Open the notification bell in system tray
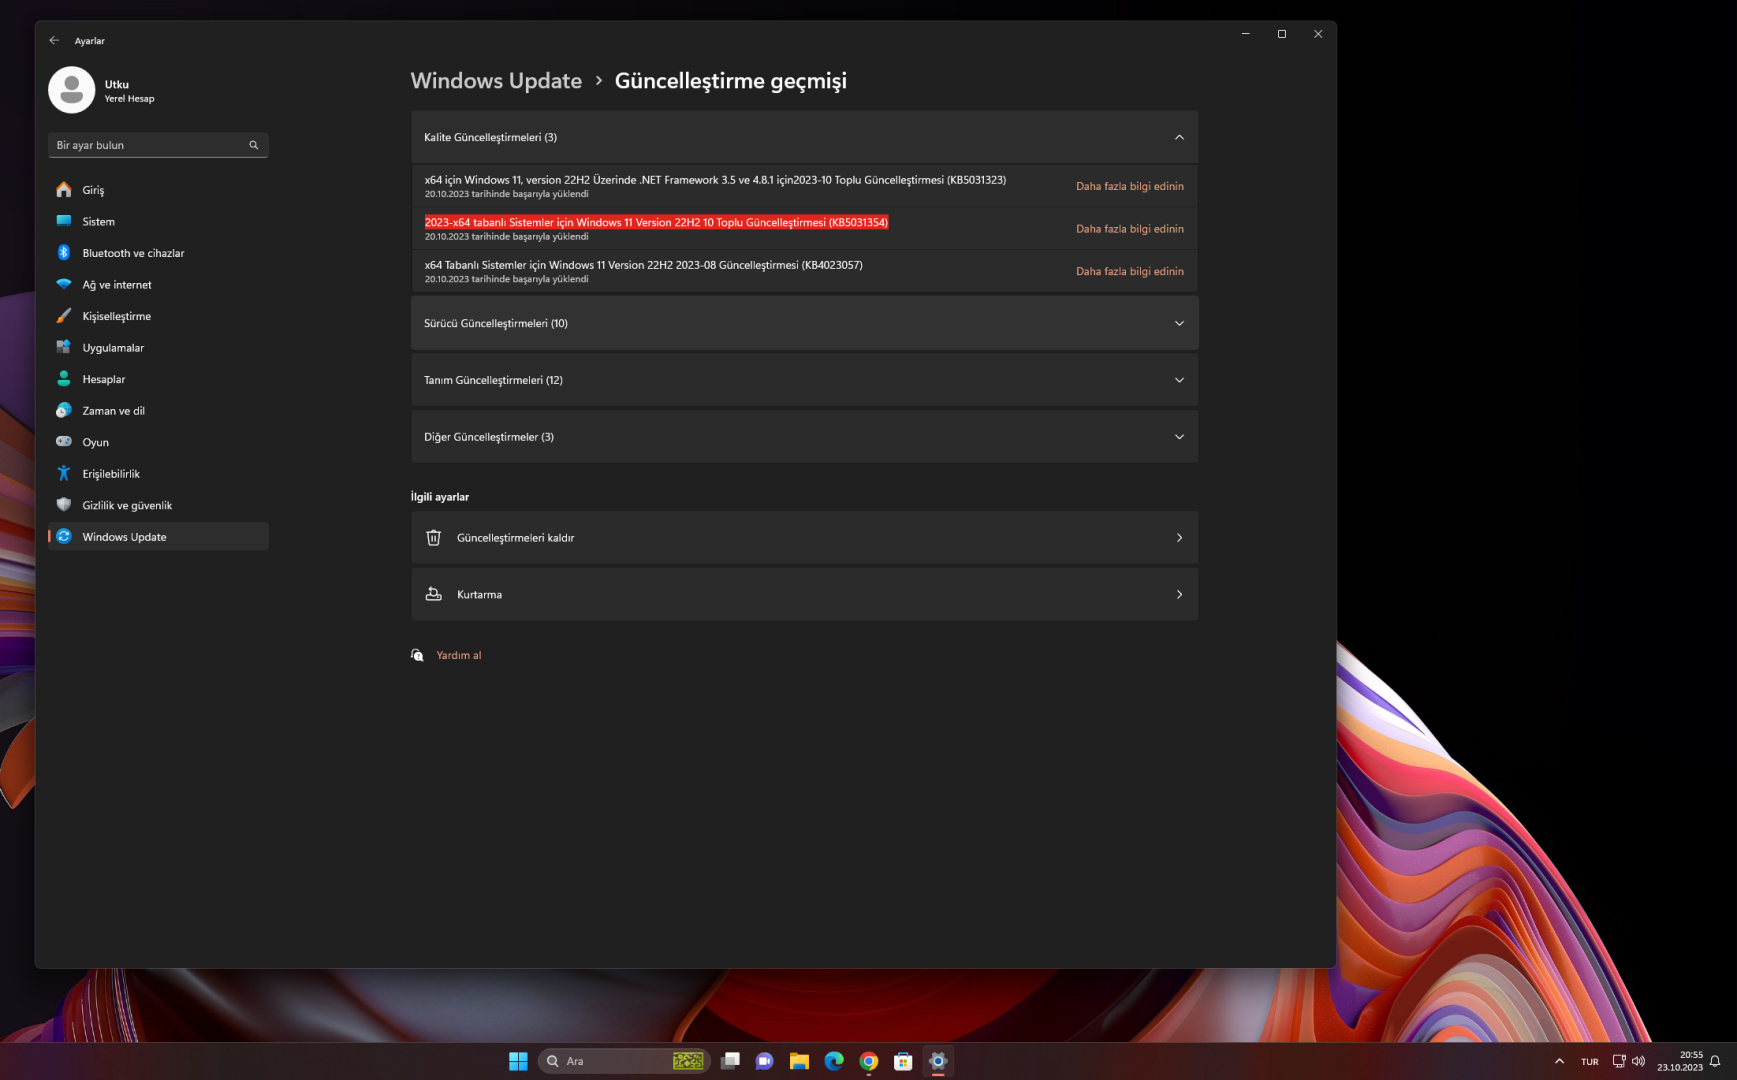The height and width of the screenshot is (1080, 1737). [1715, 1061]
